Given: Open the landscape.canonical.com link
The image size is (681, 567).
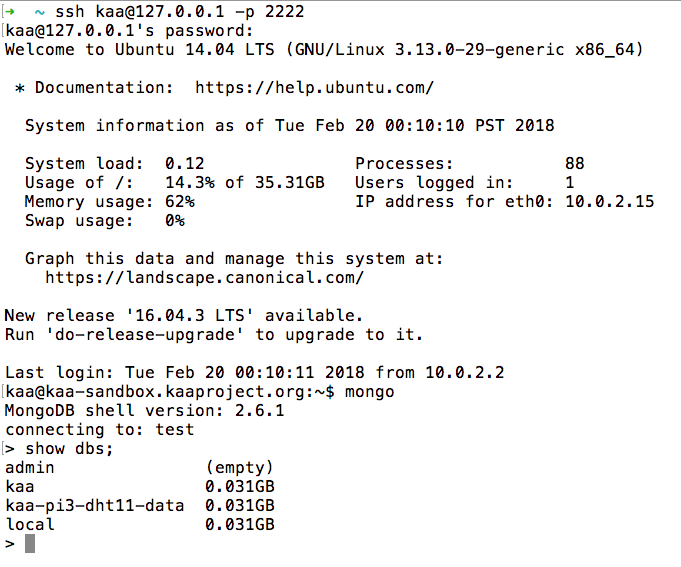Looking at the screenshot, I should pyautogui.click(x=204, y=278).
